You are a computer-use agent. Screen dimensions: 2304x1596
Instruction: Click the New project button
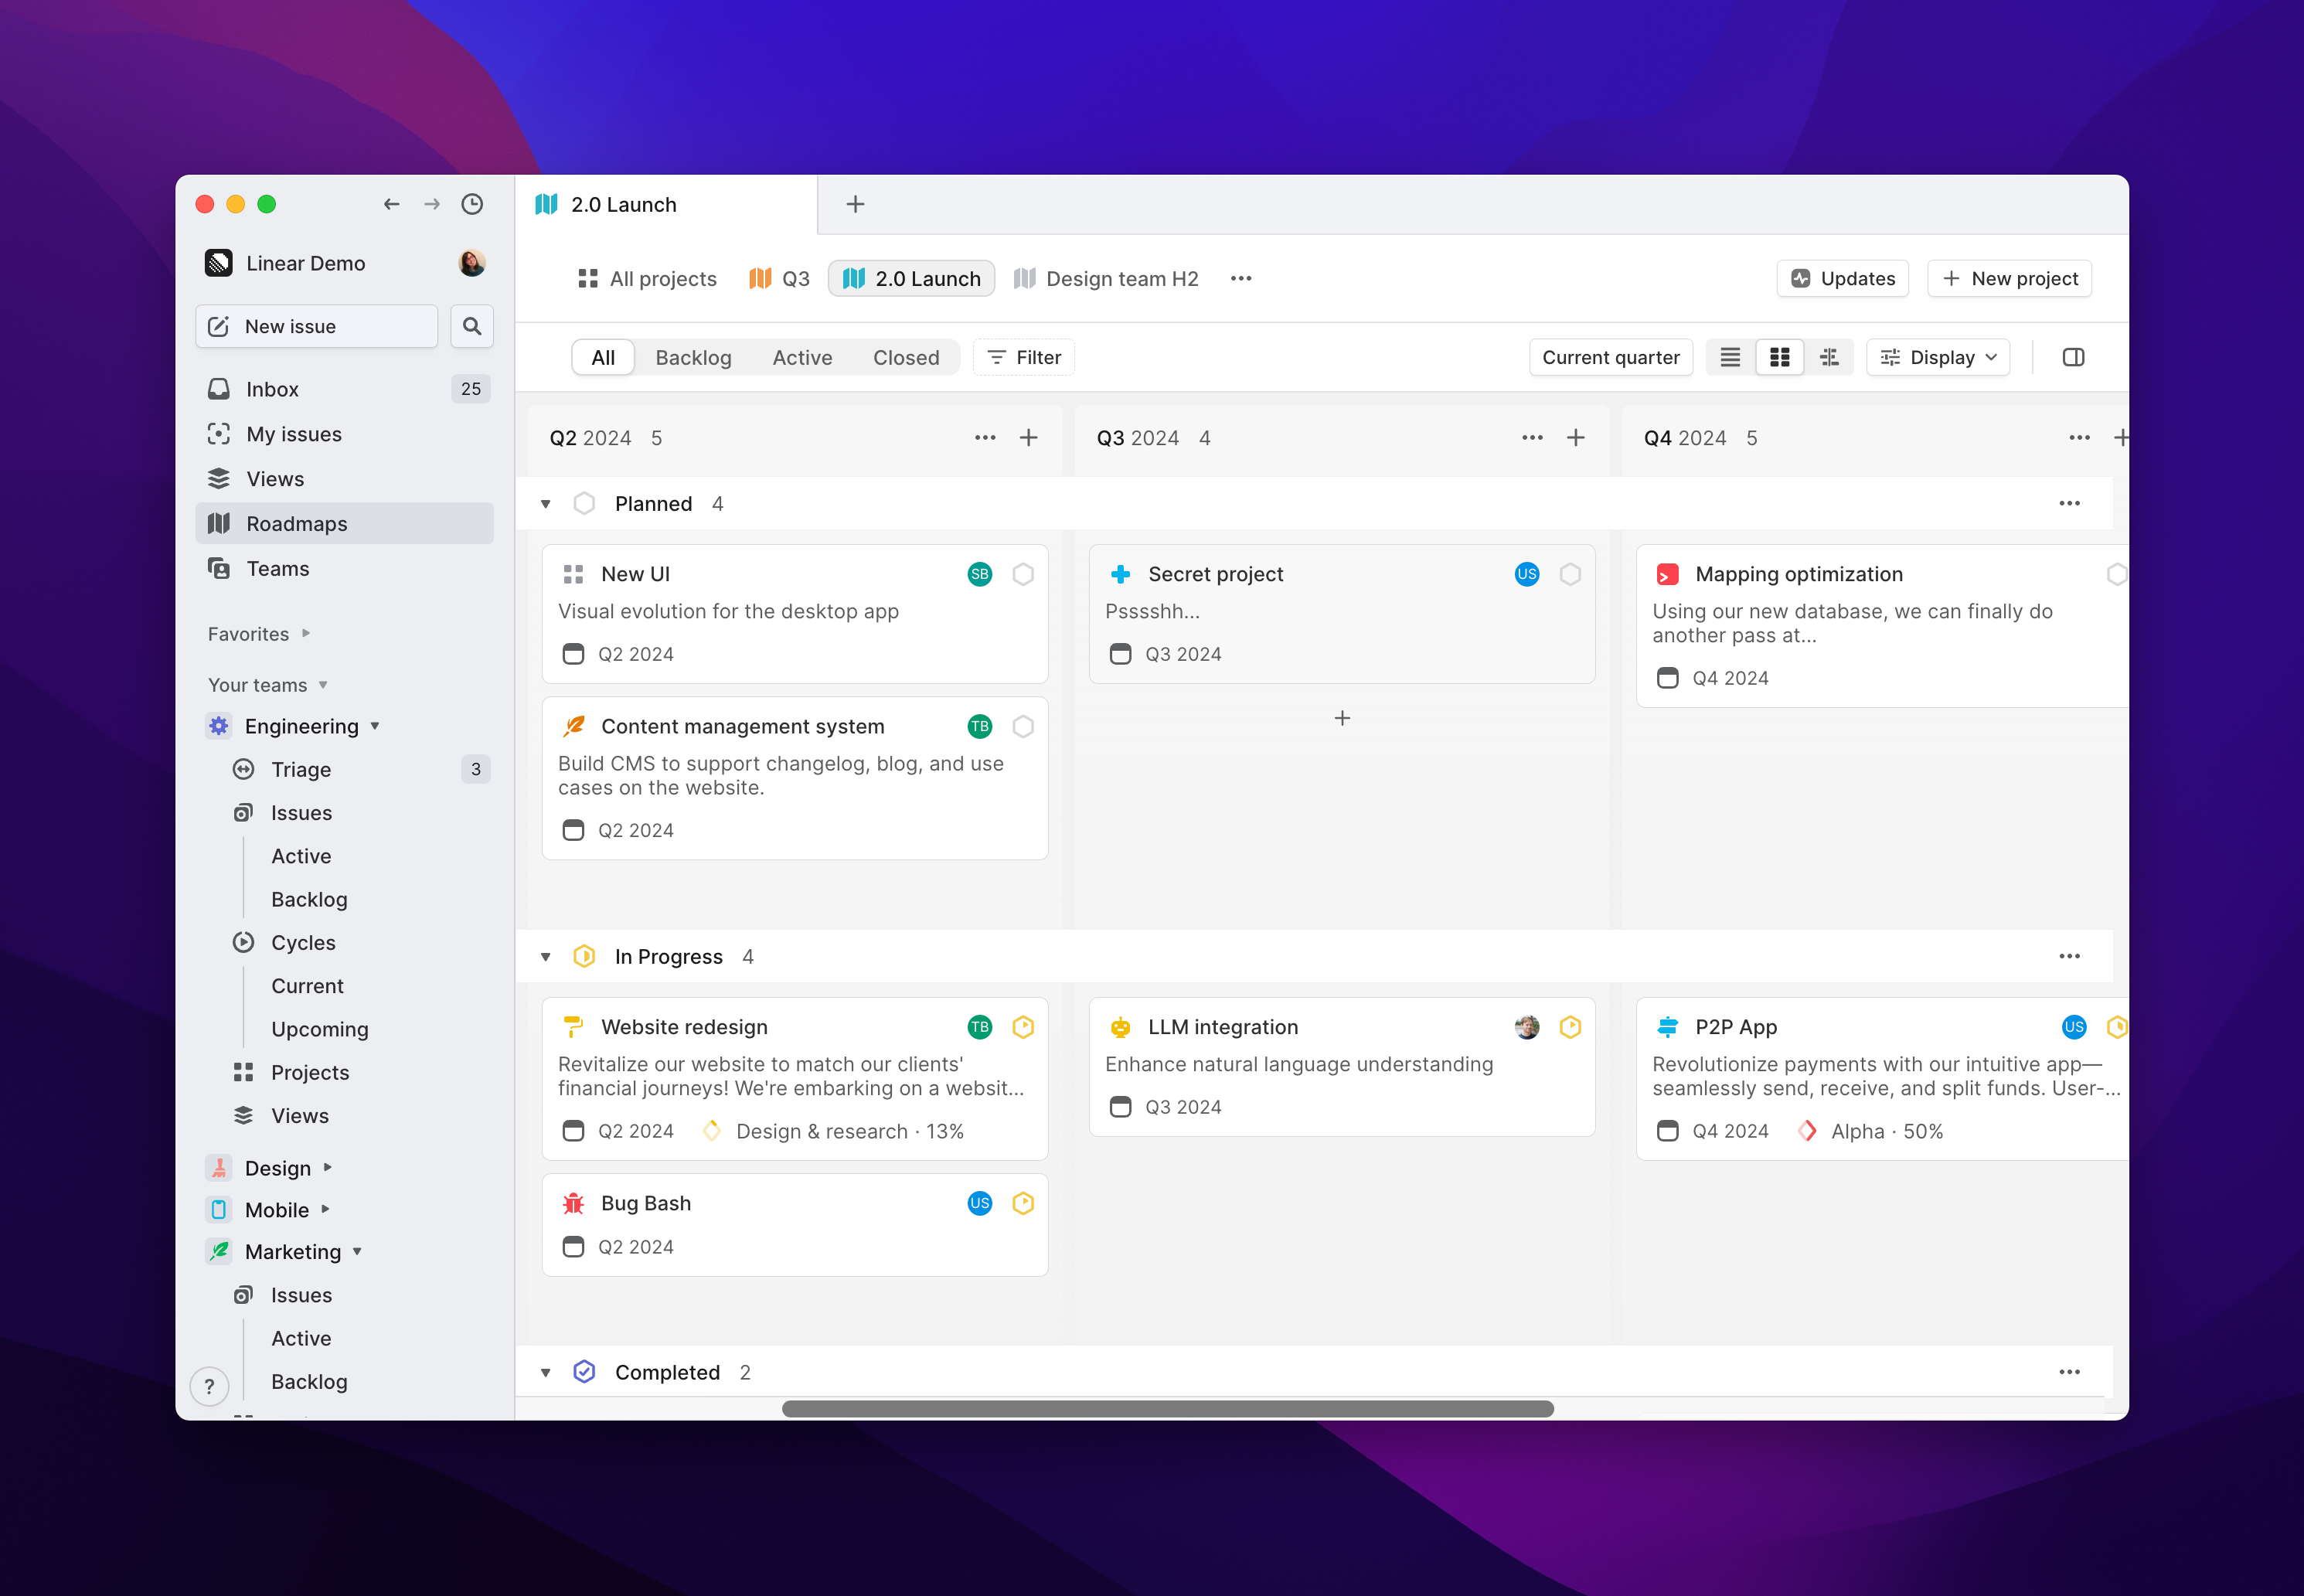(x=2009, y=278)
